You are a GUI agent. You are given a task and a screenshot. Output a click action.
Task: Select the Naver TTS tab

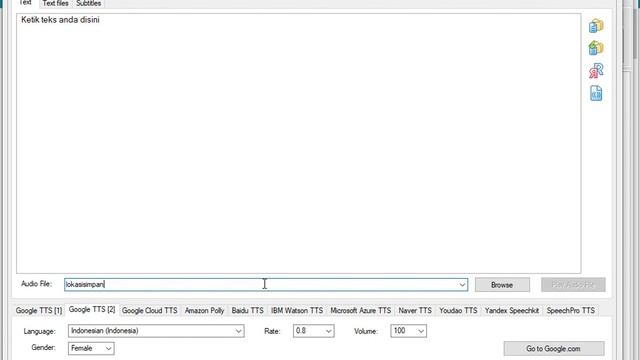point(415,311)
